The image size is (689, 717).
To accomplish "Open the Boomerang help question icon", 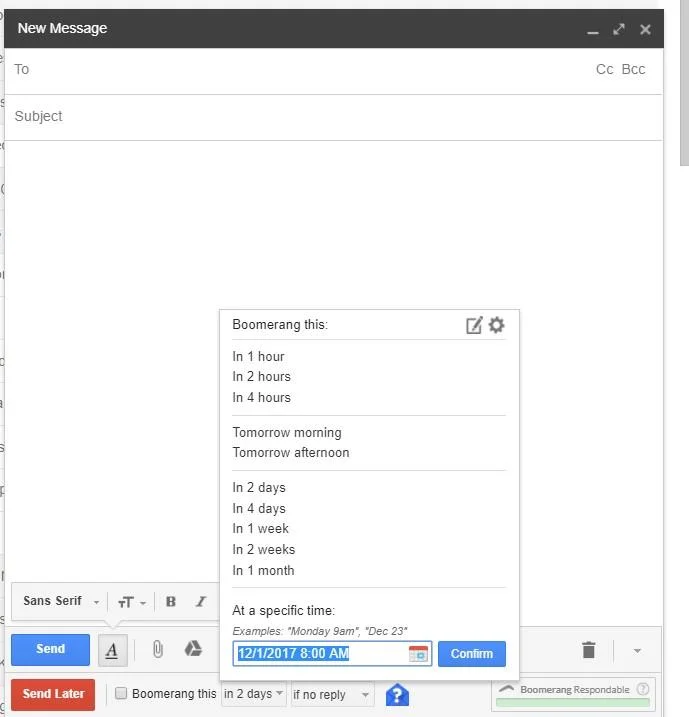I will tap(397, 694).
